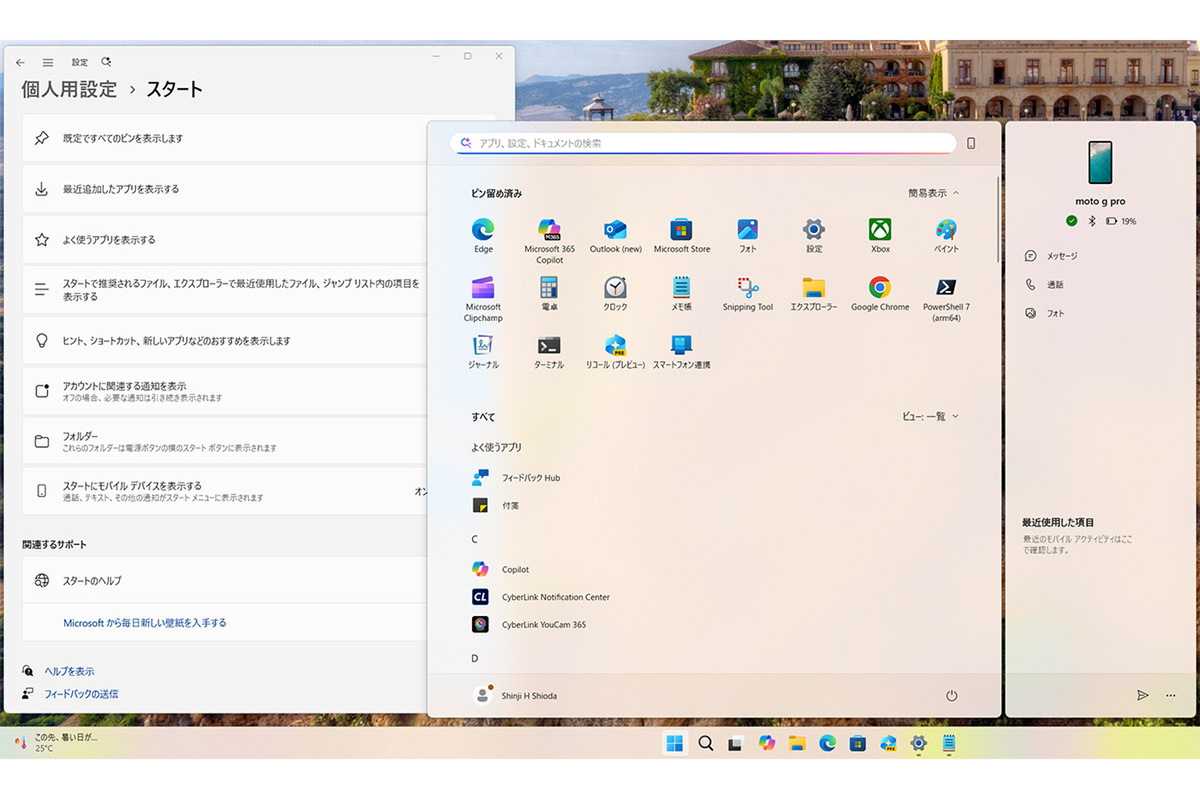Open the ペイント app icon

pos(946,230)
